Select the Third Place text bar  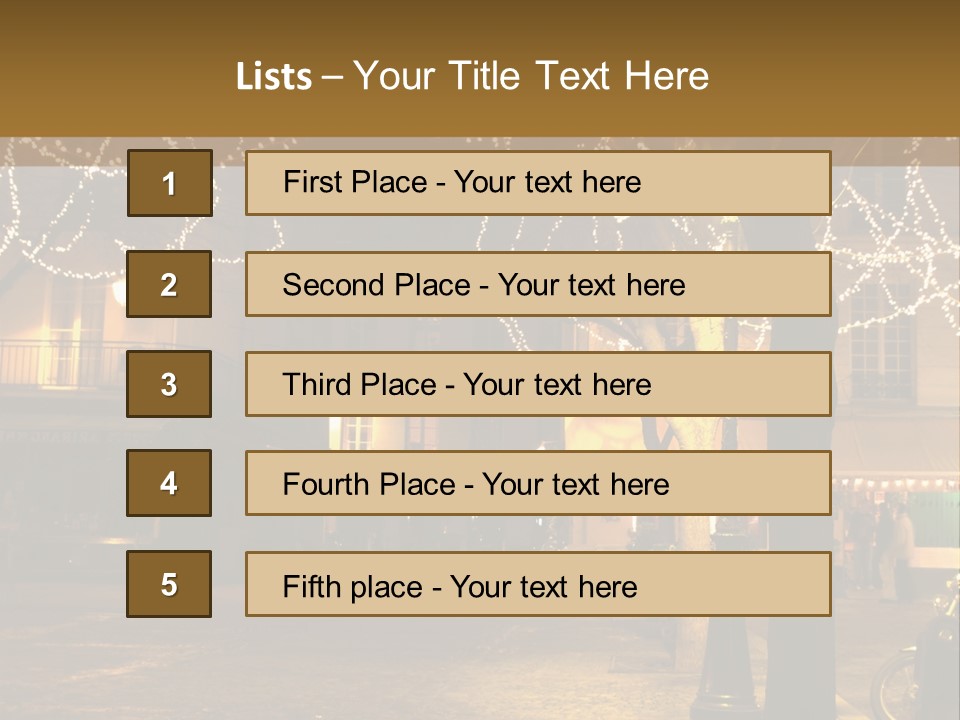tap(538, 384)
